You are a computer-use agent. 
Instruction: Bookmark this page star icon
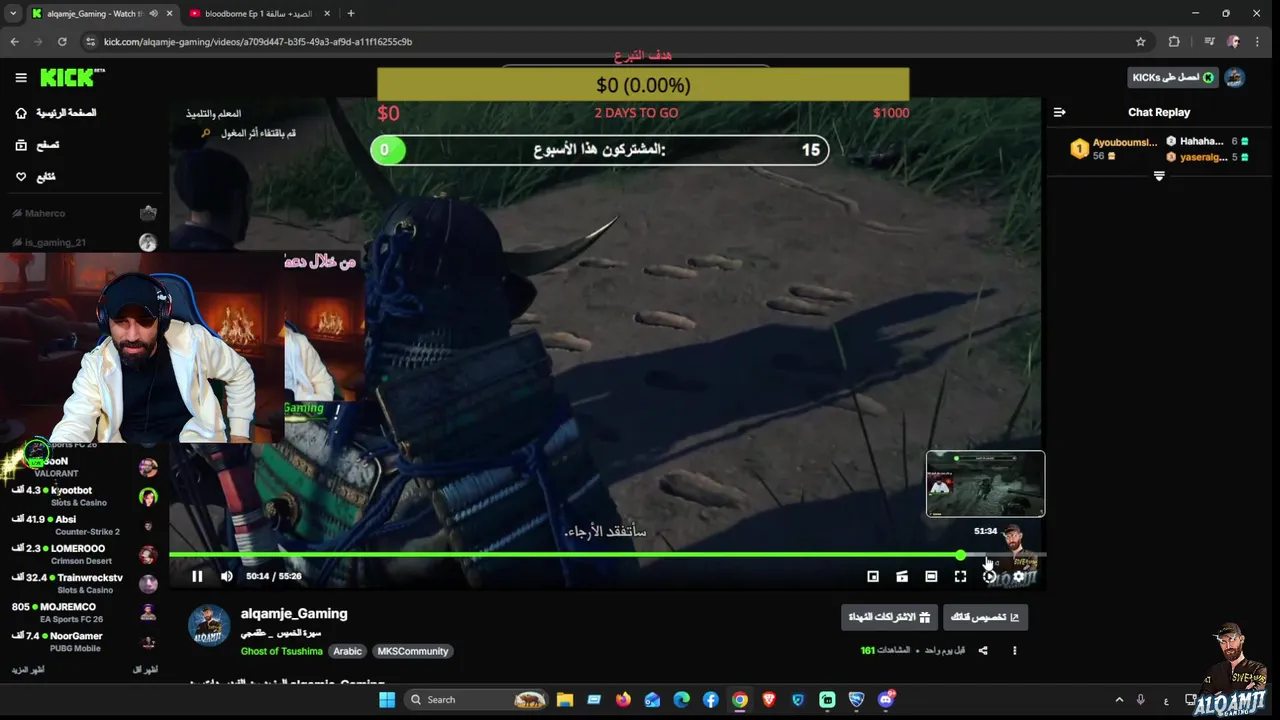tap(1140, 42)
